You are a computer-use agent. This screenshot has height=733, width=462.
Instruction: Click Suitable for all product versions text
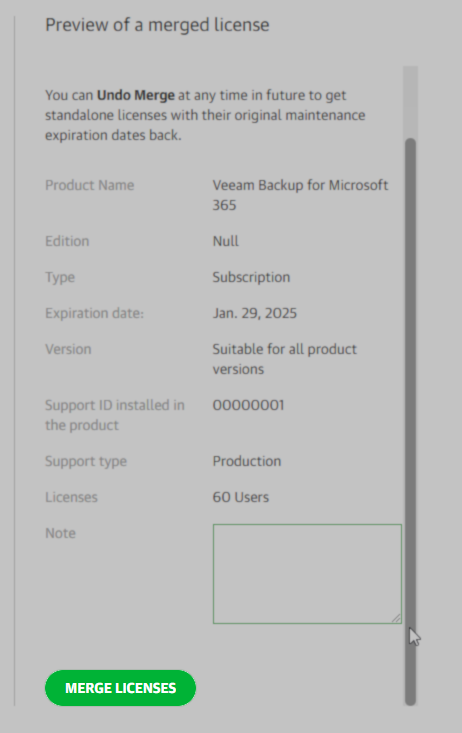284,359
